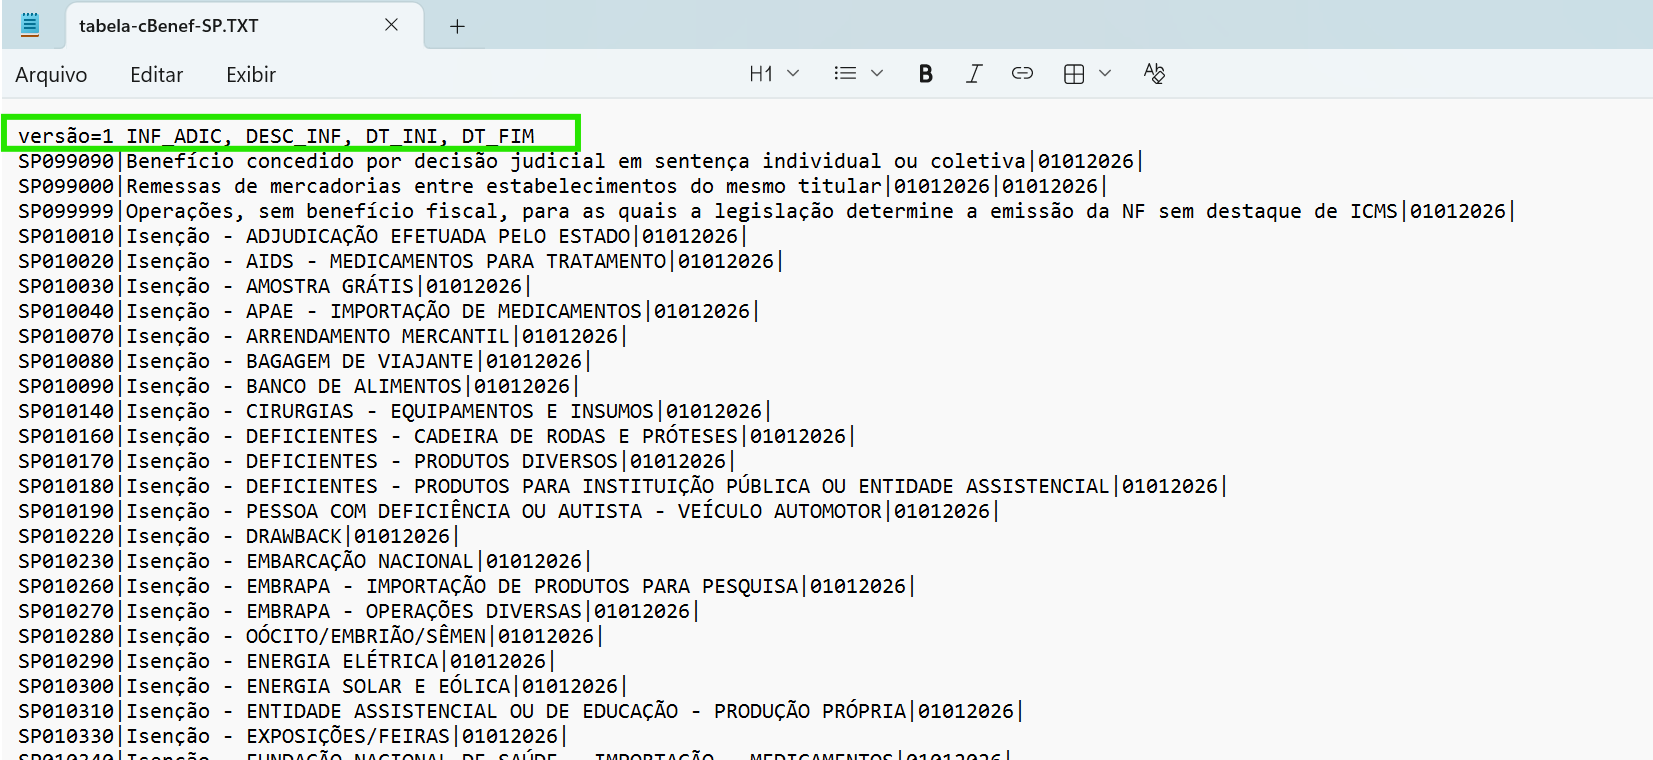Click 'ENERGIA ELÉTRICA' text
The height and width of the screenshot is (760, 1653).
[342, 661]
